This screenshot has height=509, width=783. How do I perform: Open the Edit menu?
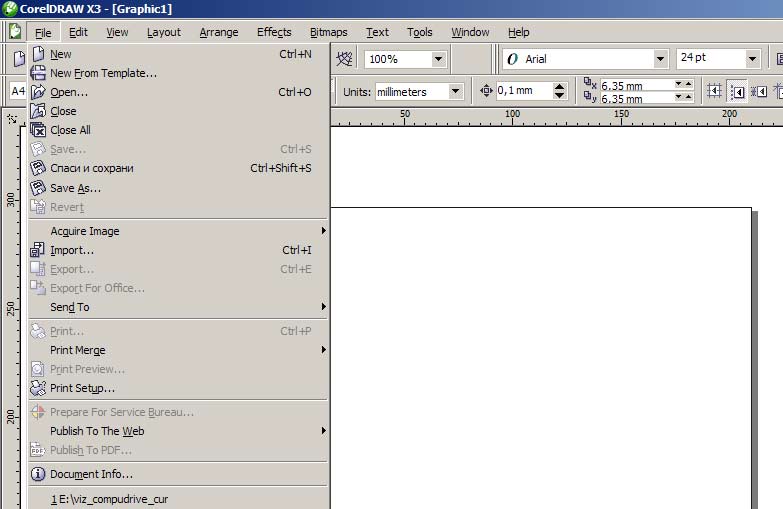pos(78,32)
